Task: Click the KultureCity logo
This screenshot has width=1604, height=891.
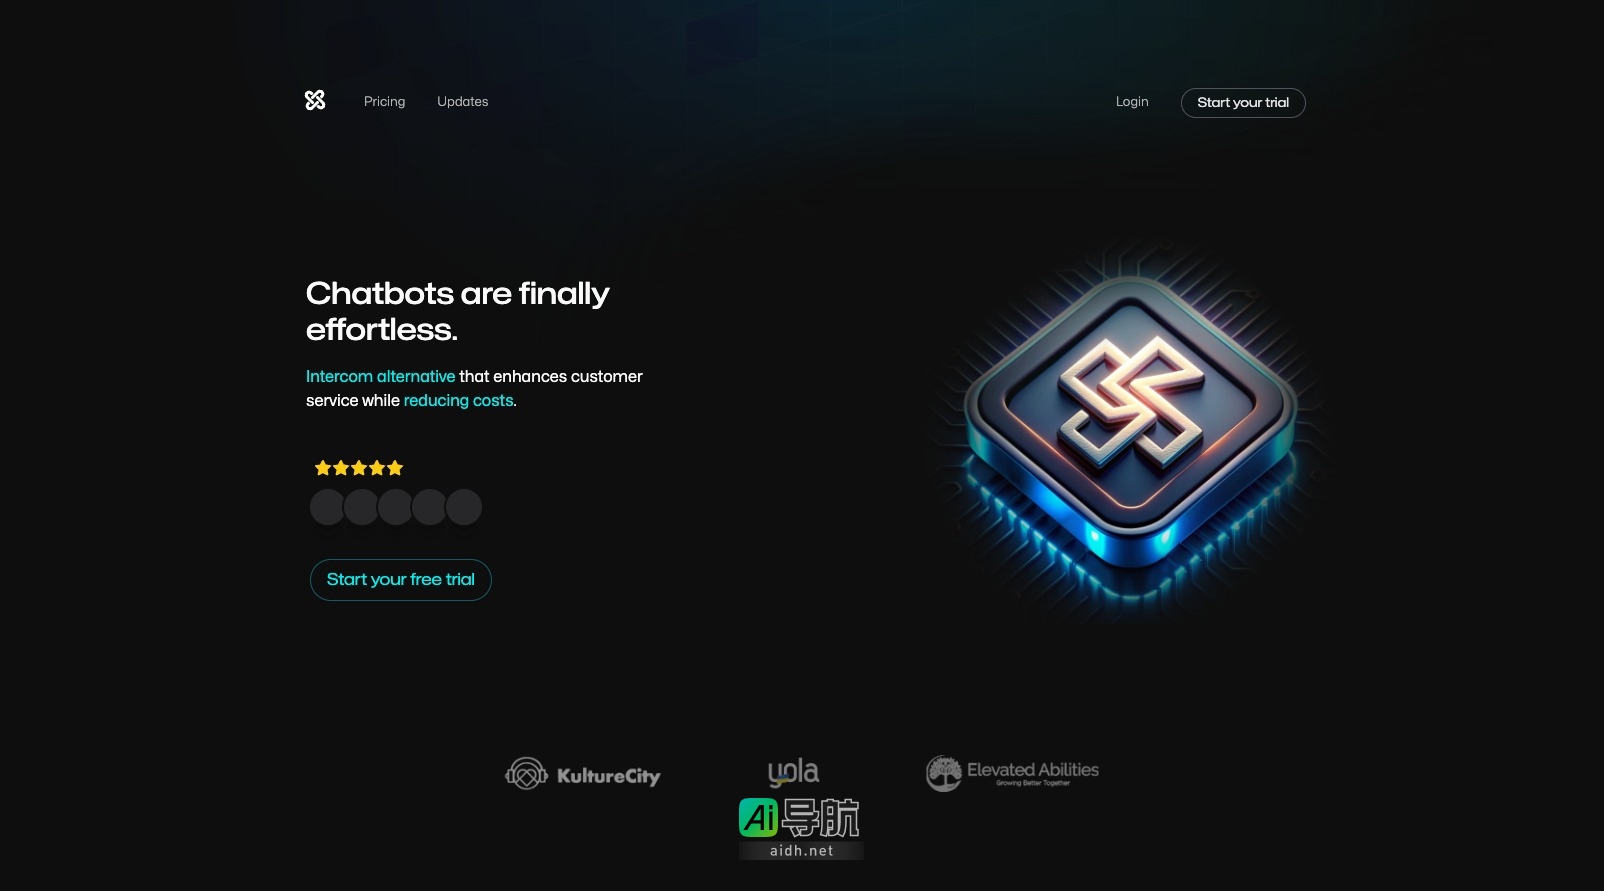Action: pos(583,775)
